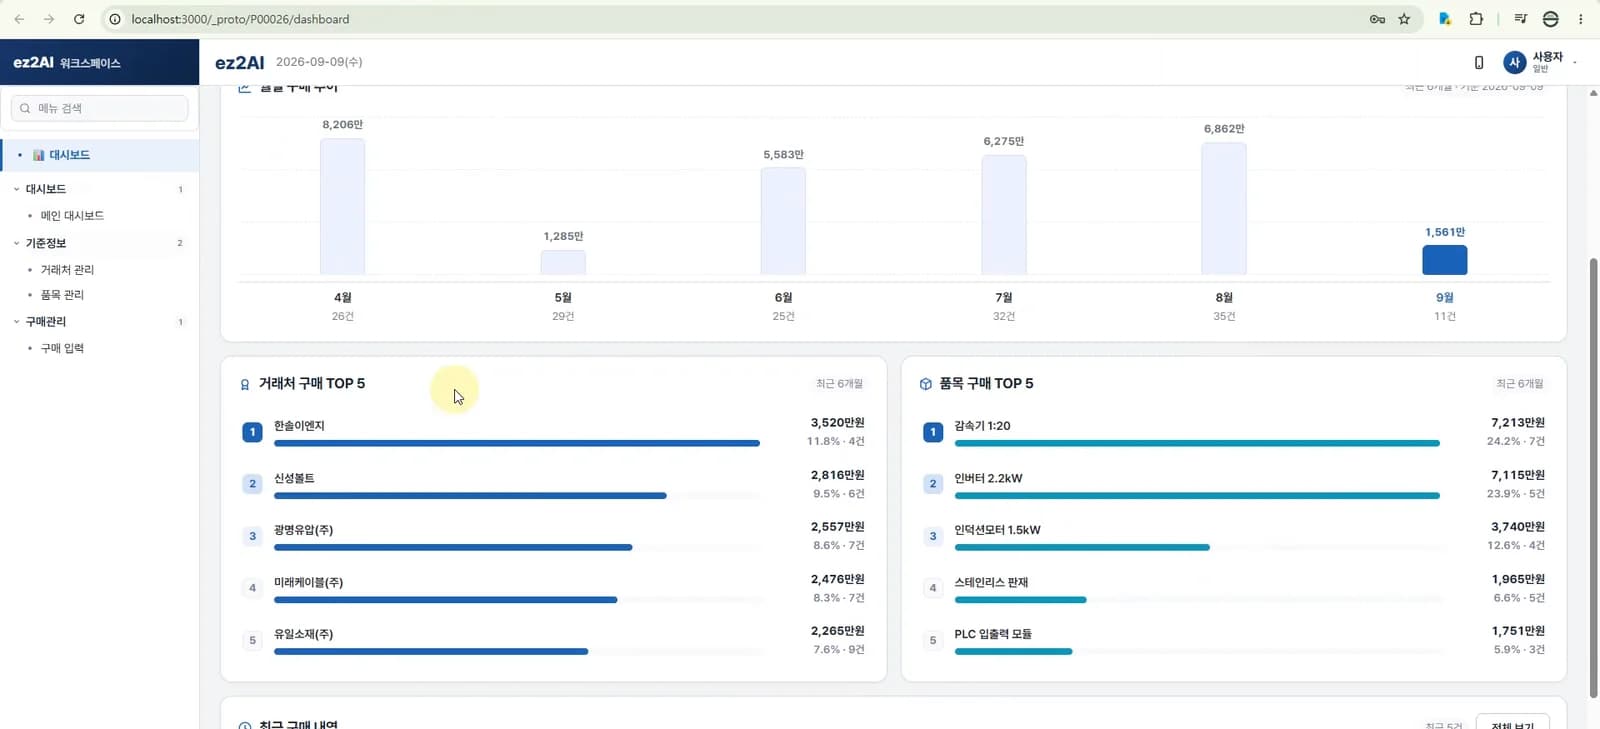Focus the 메뉴 검색 search field

tap(100, 108)
